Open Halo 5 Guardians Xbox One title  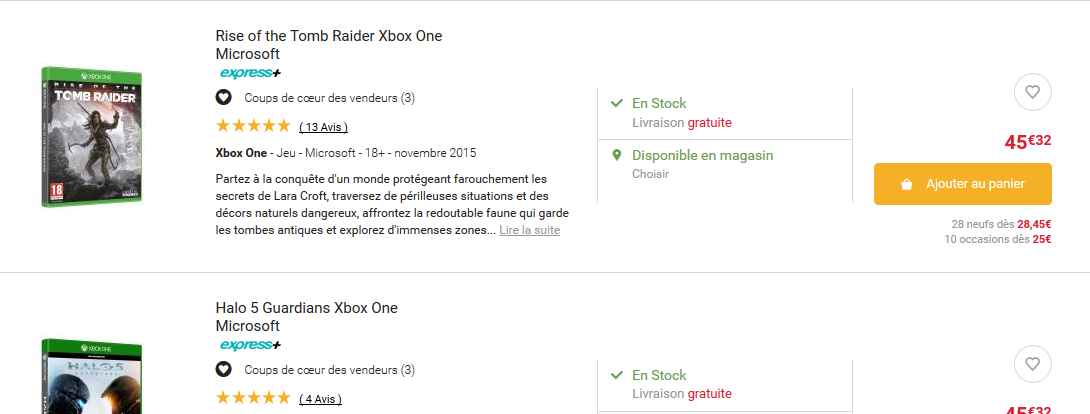coord(306,308)
